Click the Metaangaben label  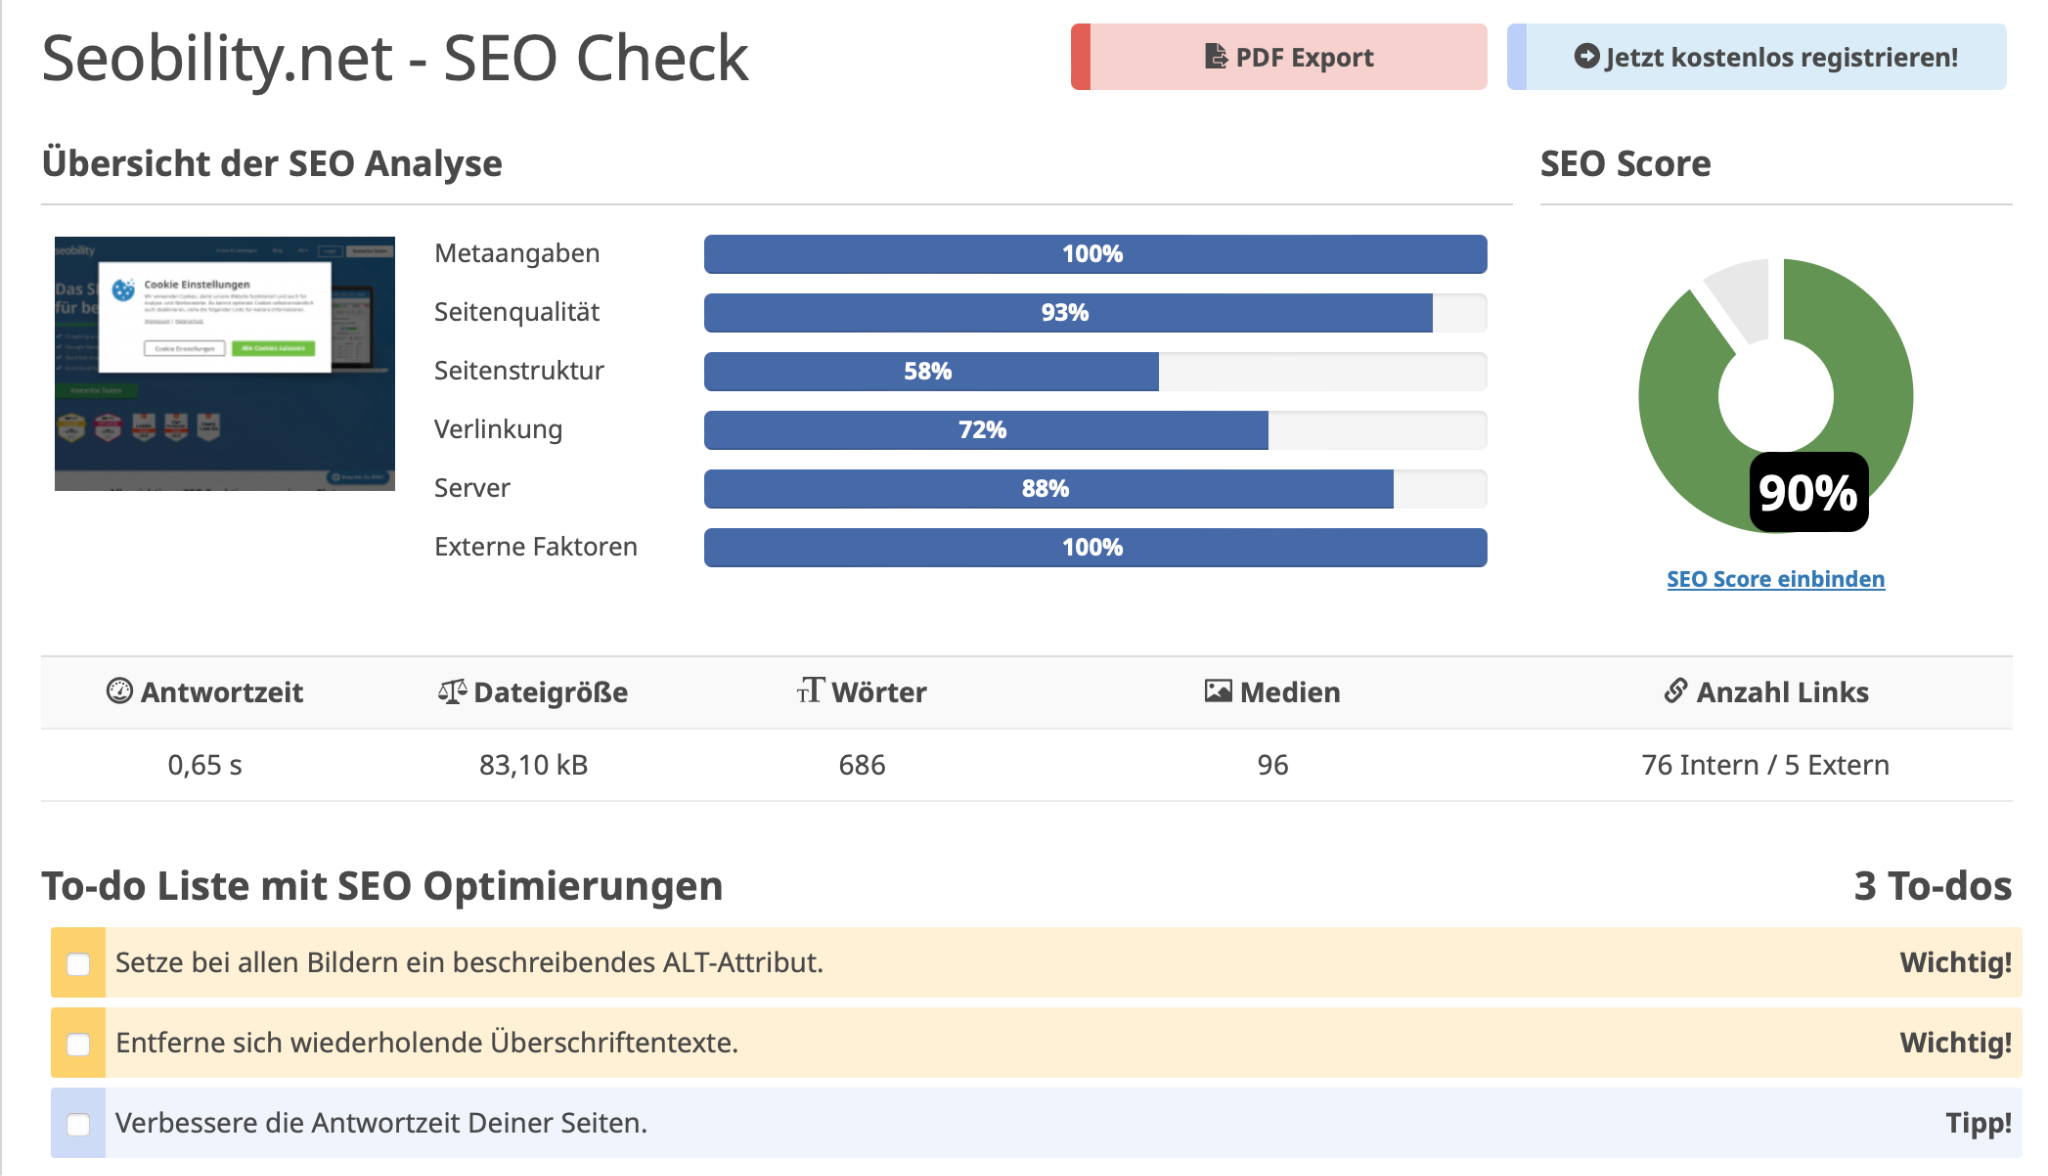pos(517,254)
